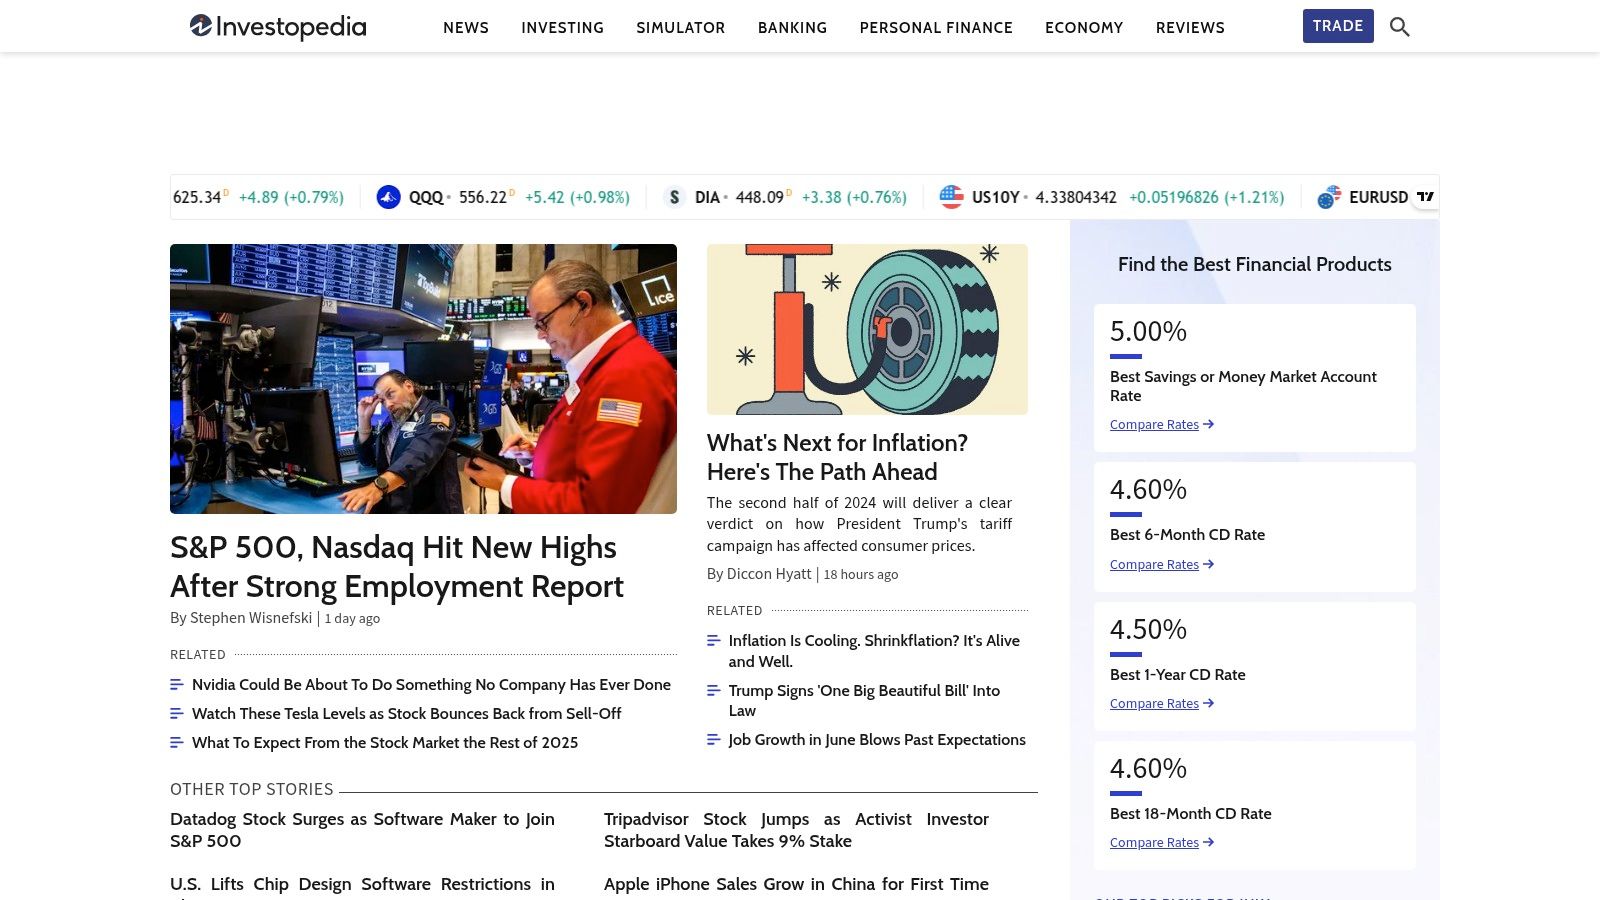Select the EURUSD currency icon
This screenshot has width=1600, height=900.
coord(1329,197)
